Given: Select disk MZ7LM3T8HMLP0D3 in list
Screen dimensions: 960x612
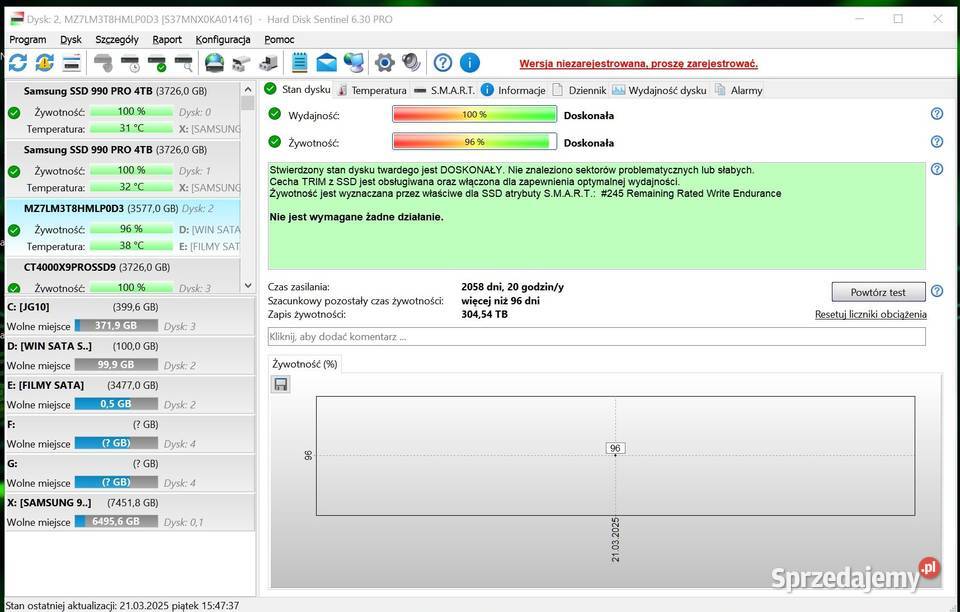Looking at the screenshot, I should coord(123,227).
